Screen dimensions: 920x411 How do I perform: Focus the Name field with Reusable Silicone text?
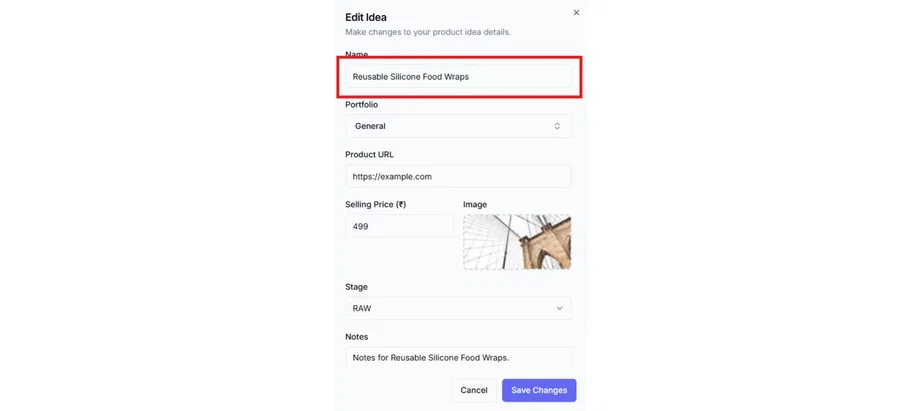click(x=458, y=76)
